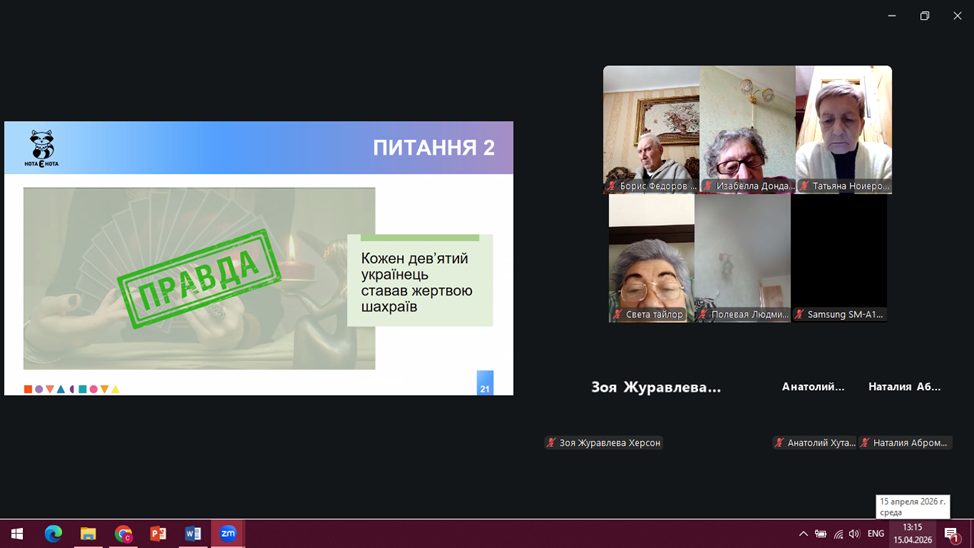Click the taskbar clock showing 13:15
Viewport: 974px width, 548px height.
912,533
